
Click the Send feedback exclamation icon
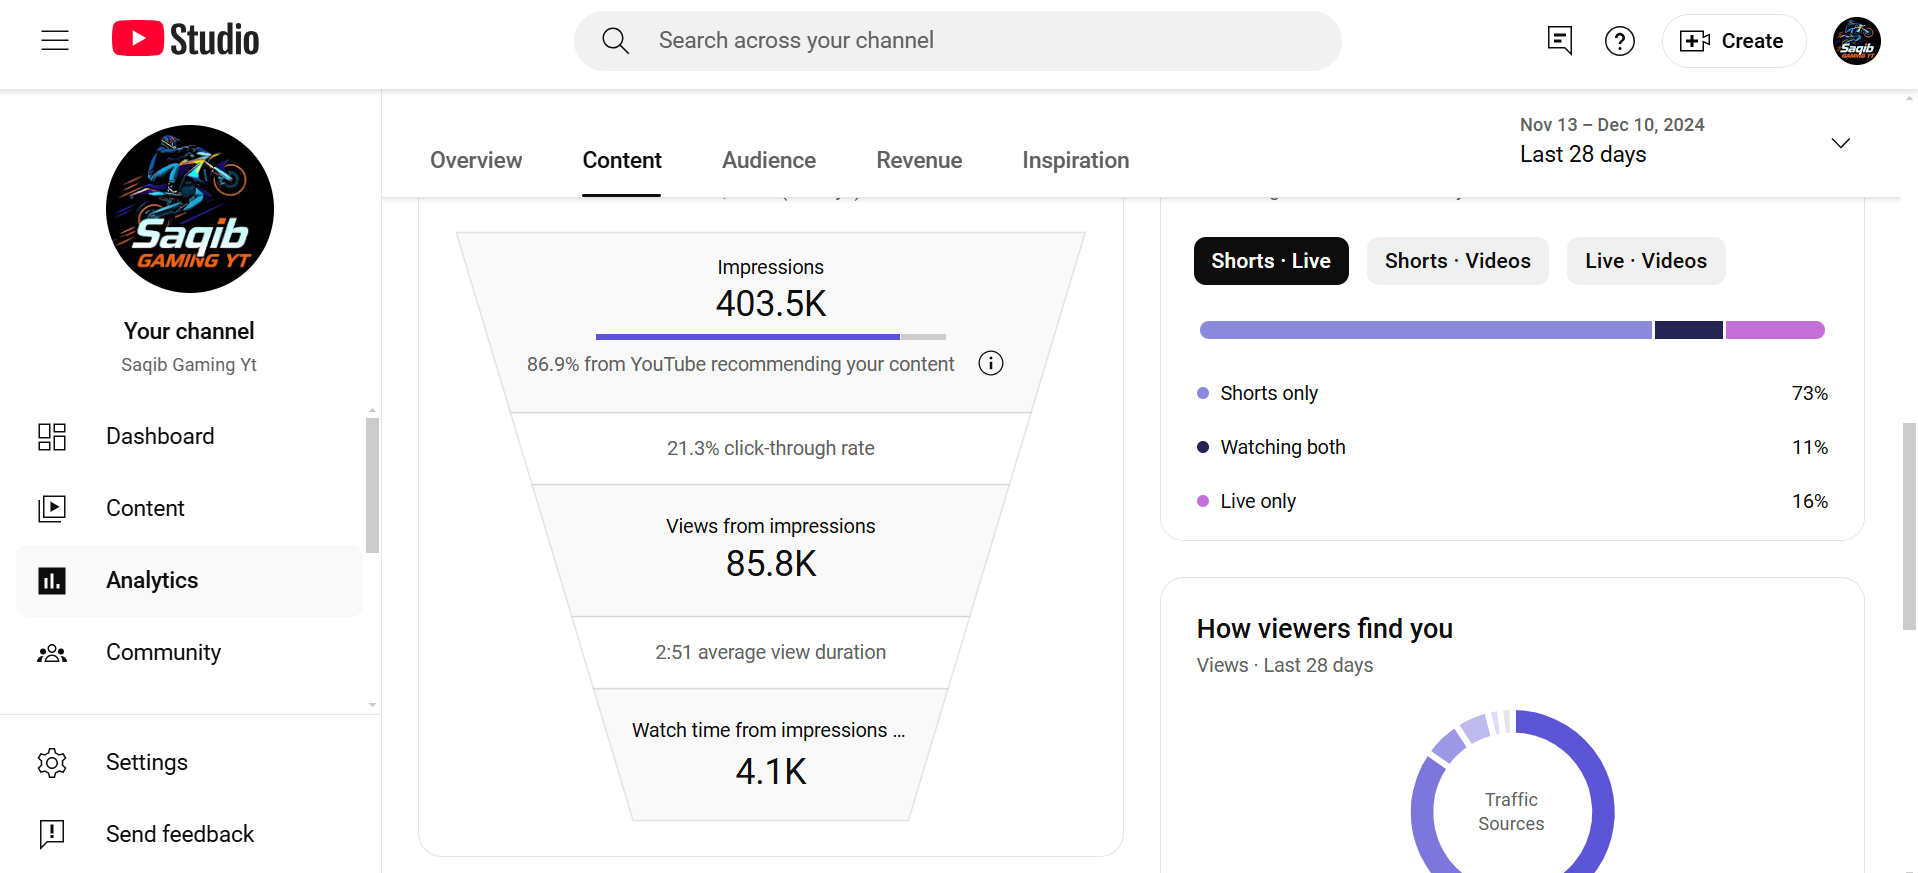pos(52,834)
